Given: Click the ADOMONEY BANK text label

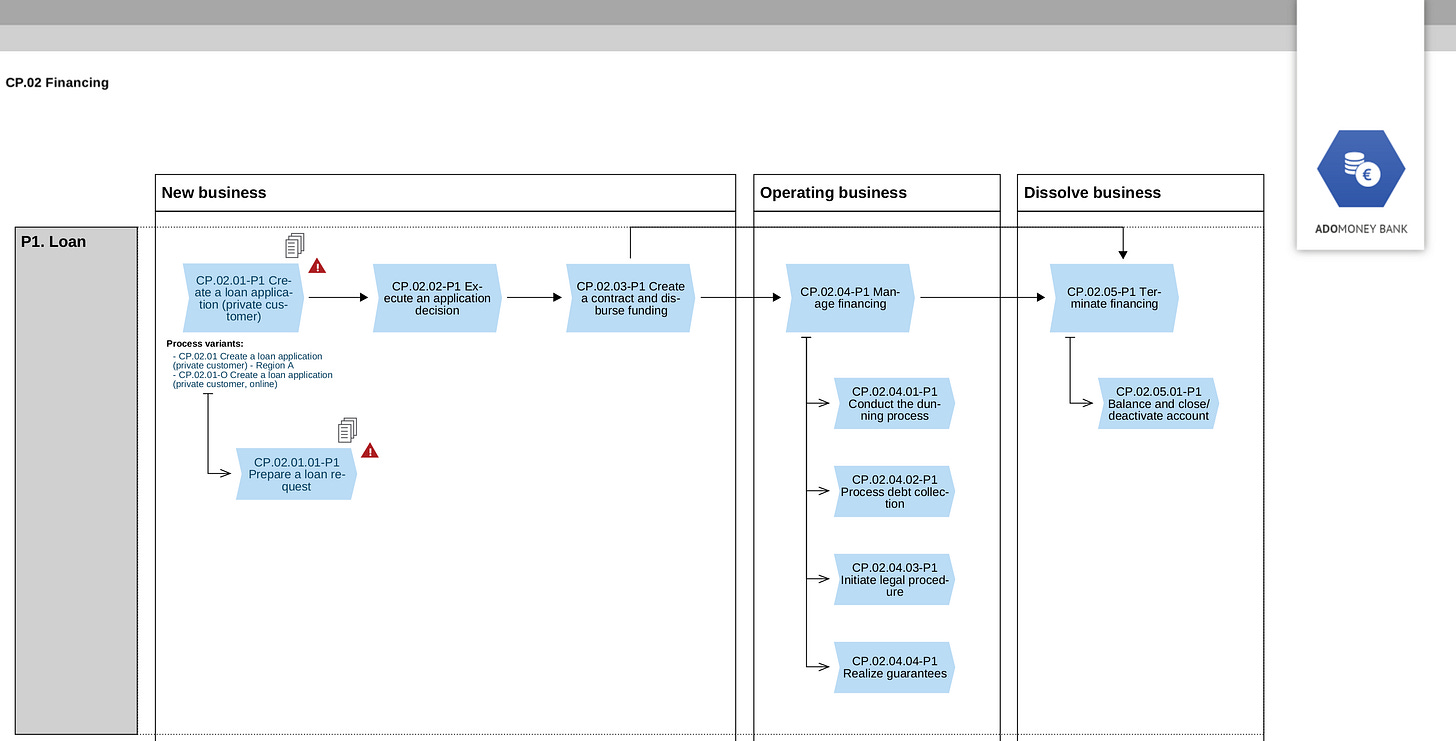Looking at the screenshot, I should point(1361,229).
